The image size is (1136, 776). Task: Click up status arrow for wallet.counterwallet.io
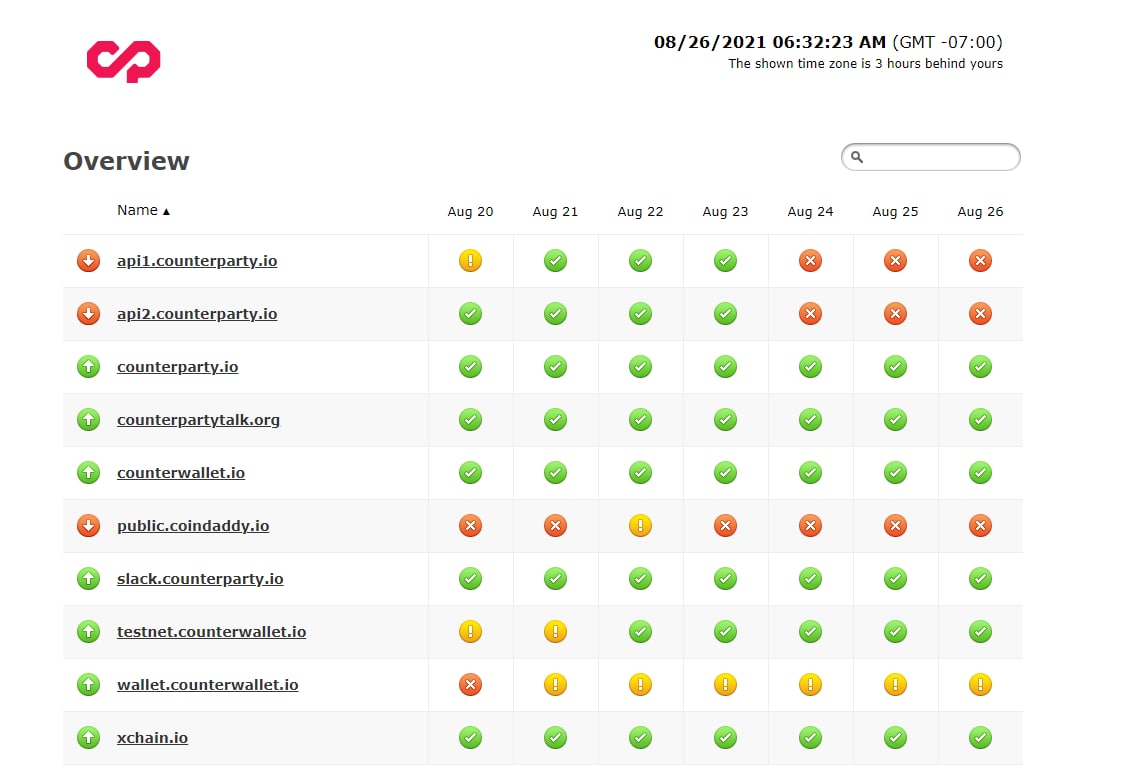click(88, 684)
